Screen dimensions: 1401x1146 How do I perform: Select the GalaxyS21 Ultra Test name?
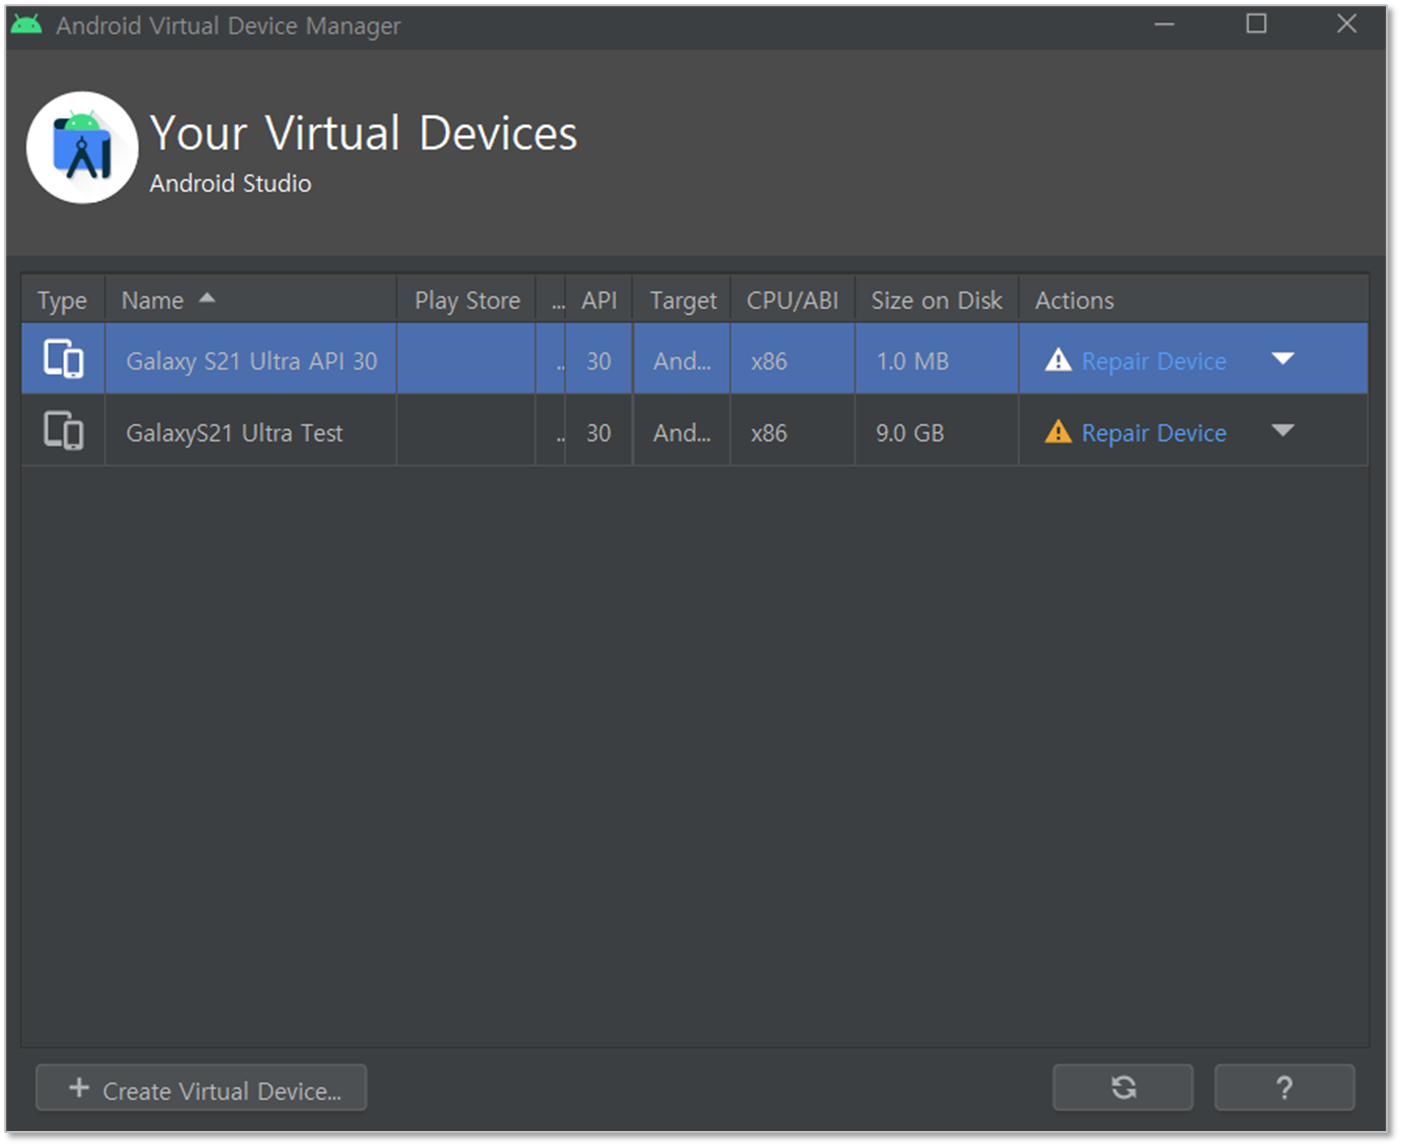click(234, 433)
